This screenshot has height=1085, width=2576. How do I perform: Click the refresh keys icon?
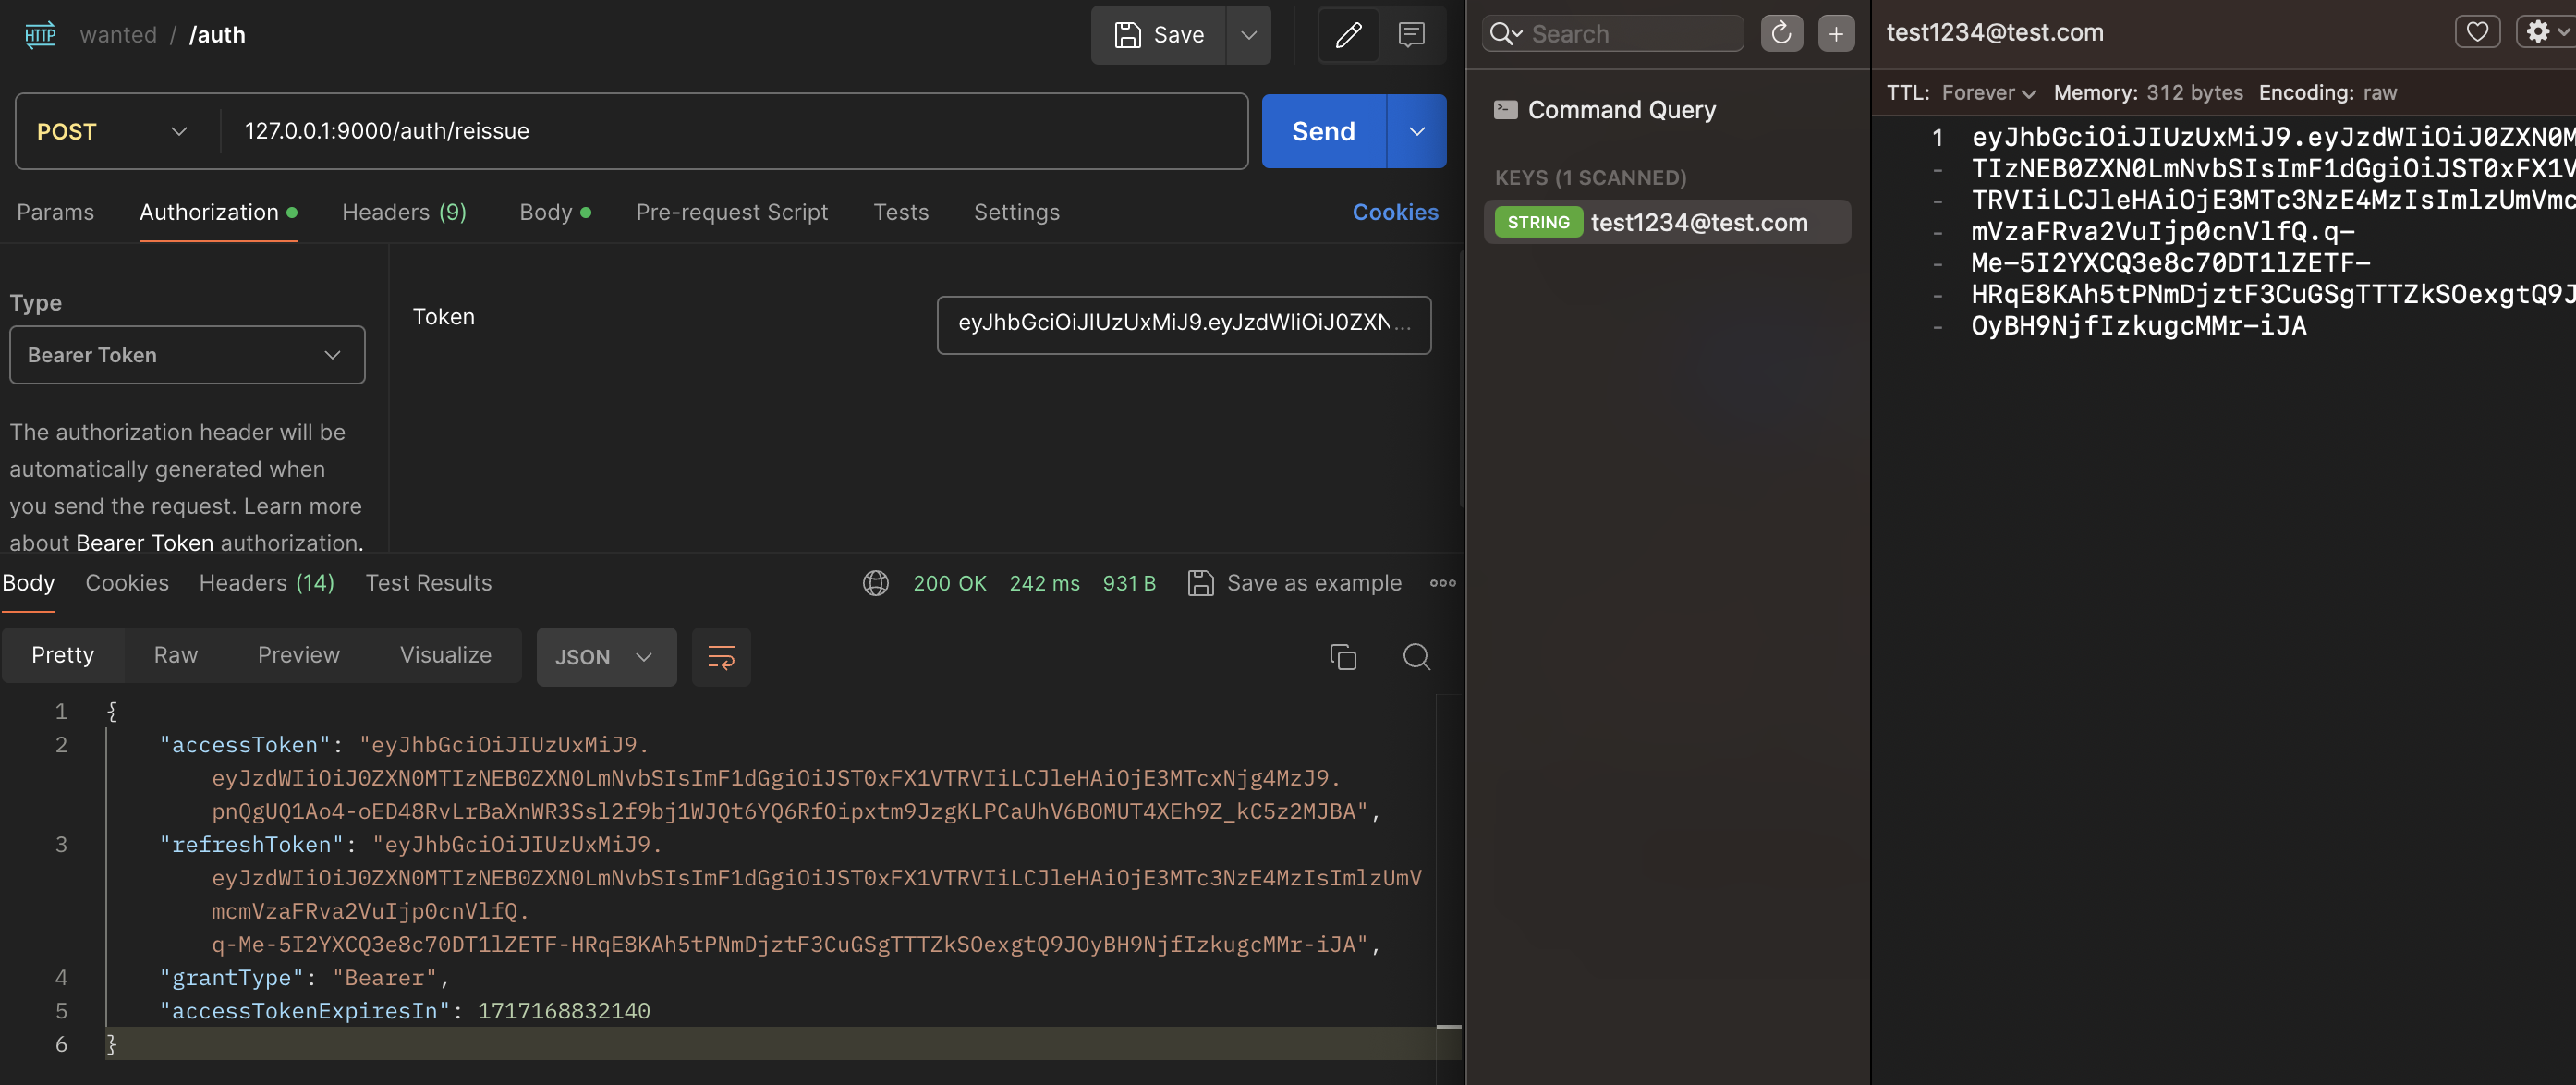1781,33
